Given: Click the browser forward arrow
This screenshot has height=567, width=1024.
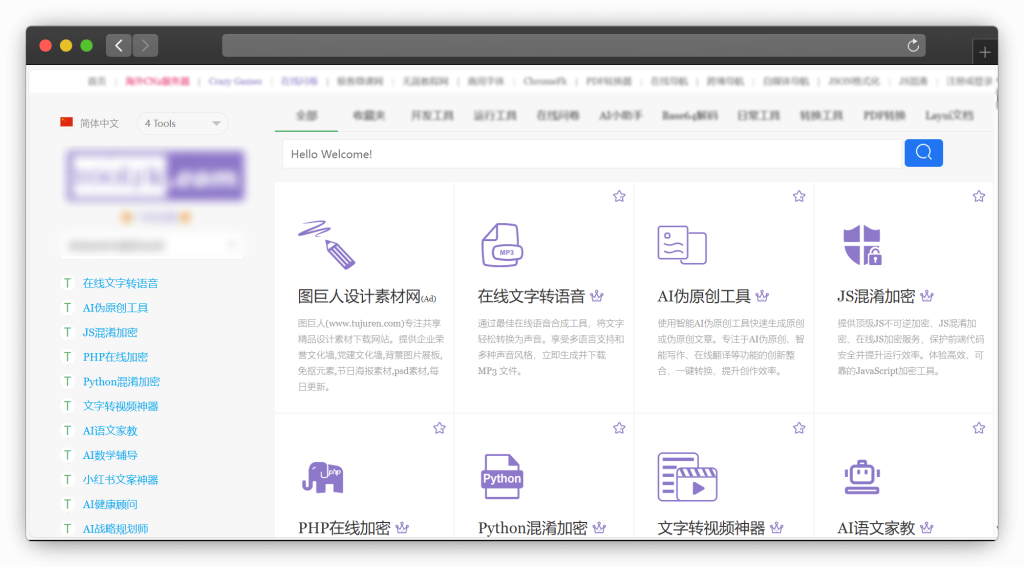Looking at the screenshot, I should [x=145, y=45].
